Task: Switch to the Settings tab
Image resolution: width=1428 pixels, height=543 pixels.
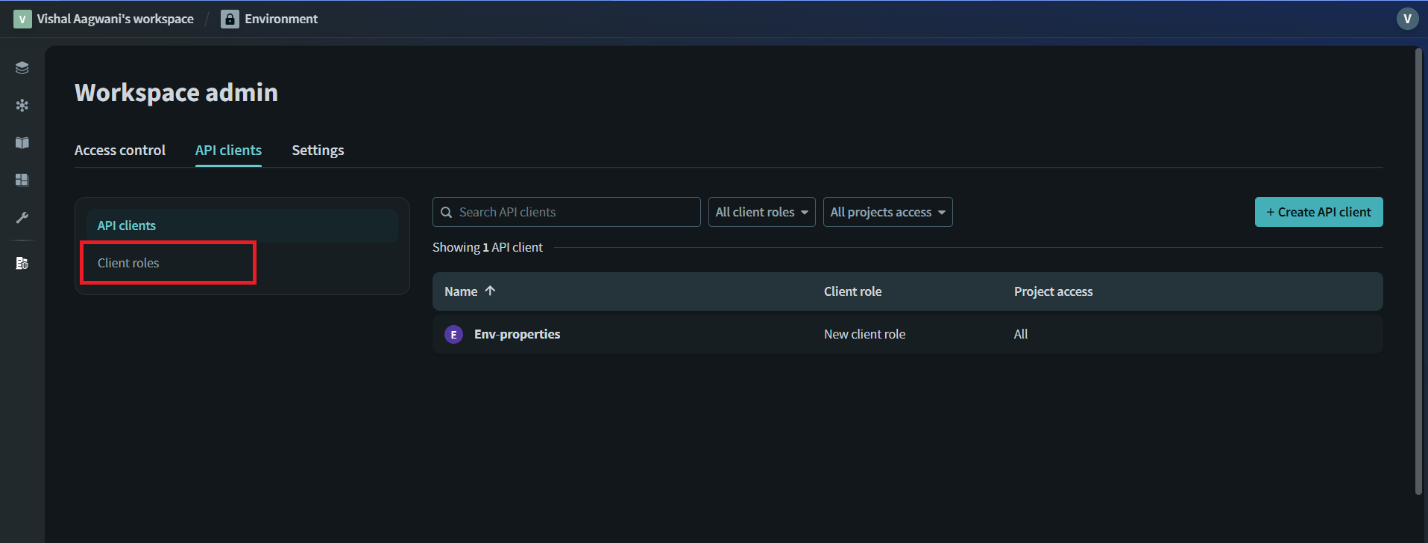Action: (x=318, y=150)
